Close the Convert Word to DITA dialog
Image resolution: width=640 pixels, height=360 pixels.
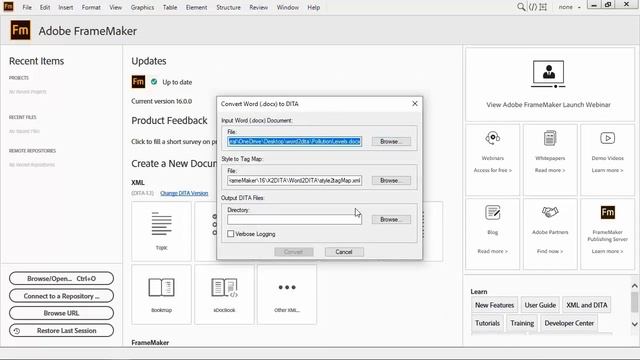point(415,104)
